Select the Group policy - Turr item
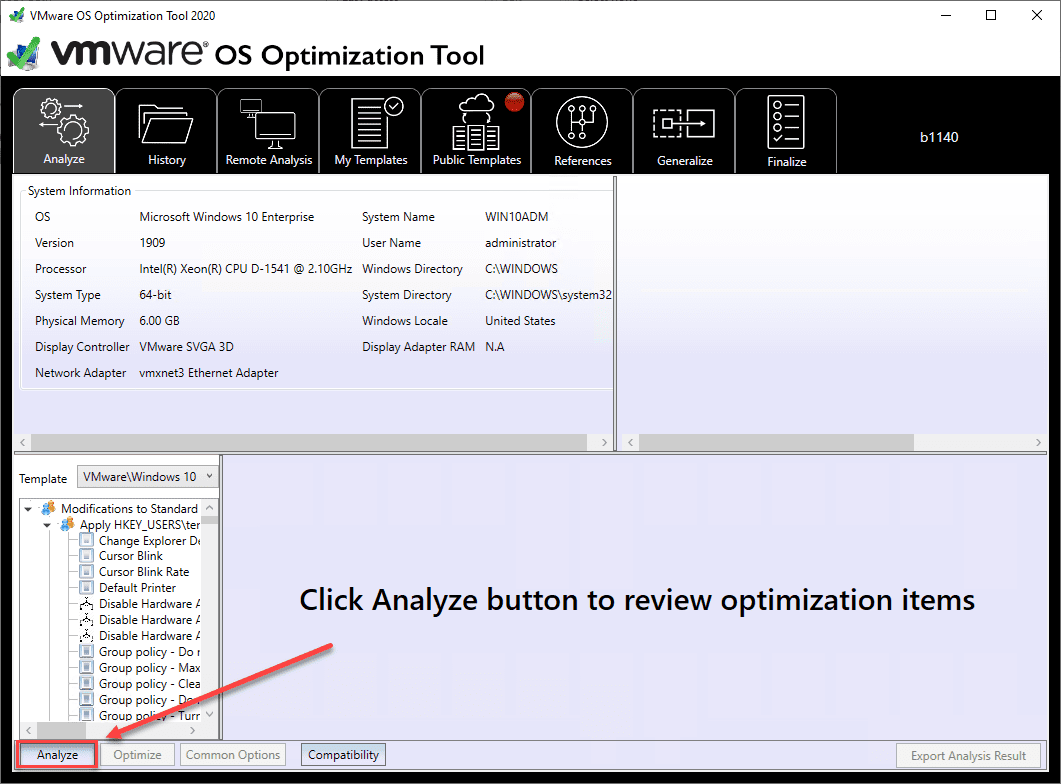The width and height of the screenshot is (1061, 784). pyautogui.click(x=149, y=716)
